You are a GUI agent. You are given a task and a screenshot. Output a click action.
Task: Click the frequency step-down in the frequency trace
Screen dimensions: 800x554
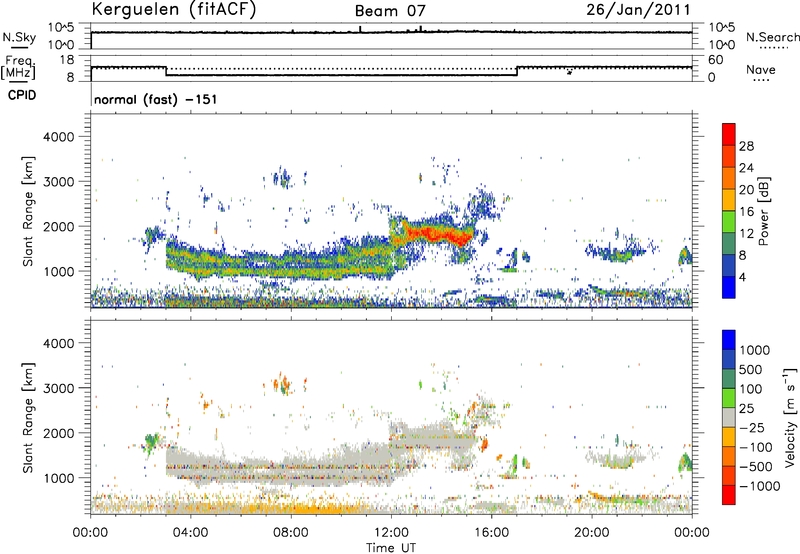(x=166, y=71)
